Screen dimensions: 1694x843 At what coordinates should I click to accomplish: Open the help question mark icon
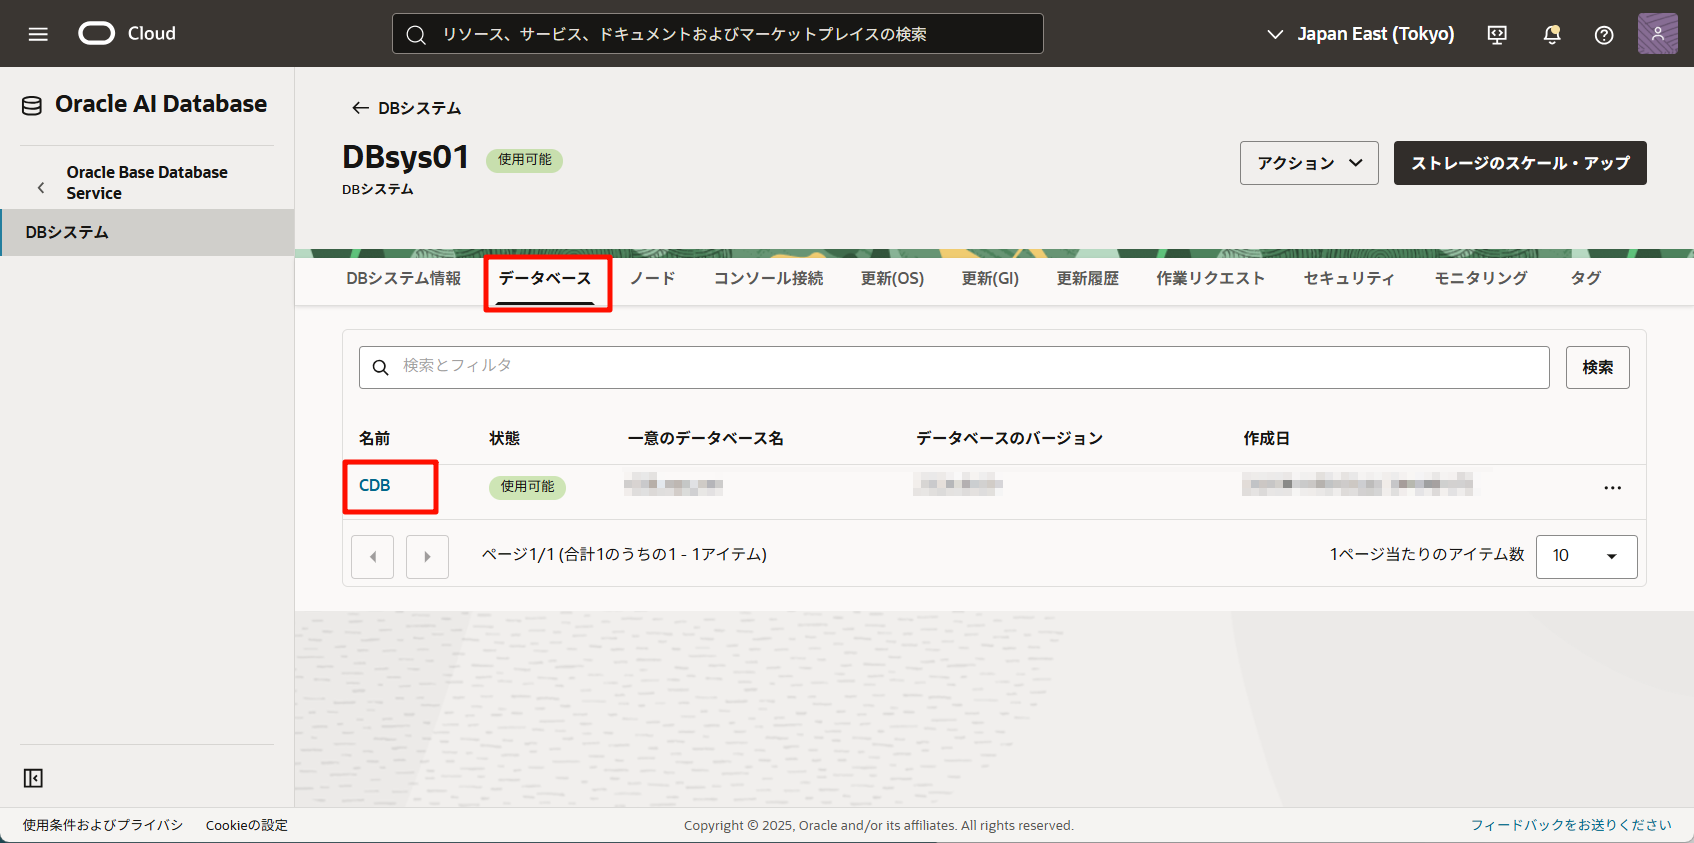(1604, 34)
